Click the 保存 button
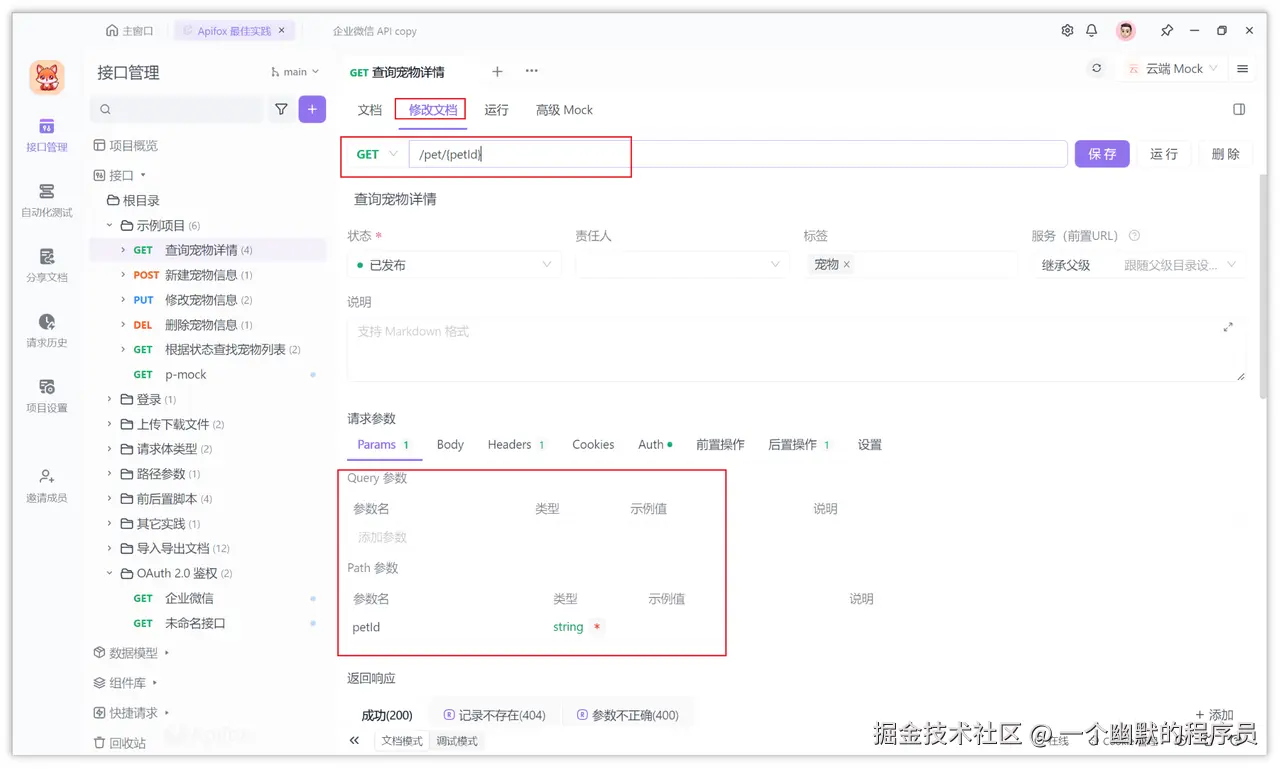The width and height of the screenshot is (1280, 769). (1102, 154)
